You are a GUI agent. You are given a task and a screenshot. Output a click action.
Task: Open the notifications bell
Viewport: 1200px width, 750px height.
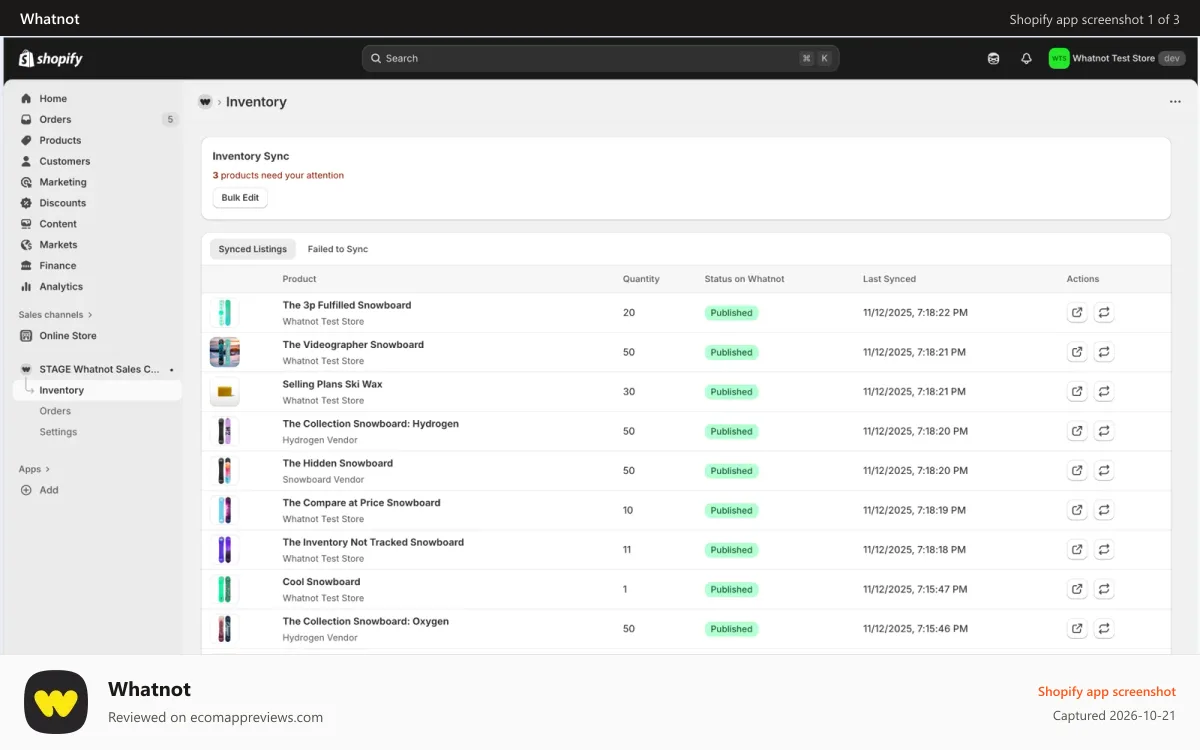tap(1026, 58)
